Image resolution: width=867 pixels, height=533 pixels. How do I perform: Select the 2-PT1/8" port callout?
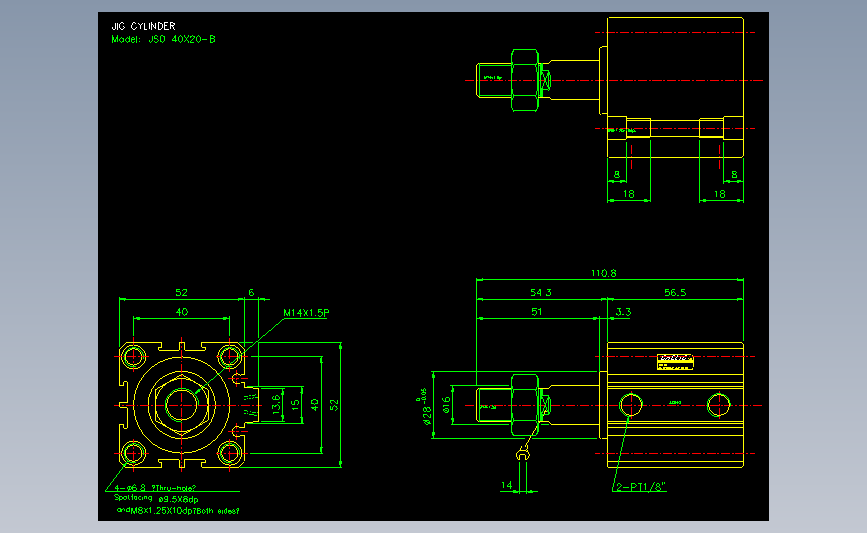point(641,487)
